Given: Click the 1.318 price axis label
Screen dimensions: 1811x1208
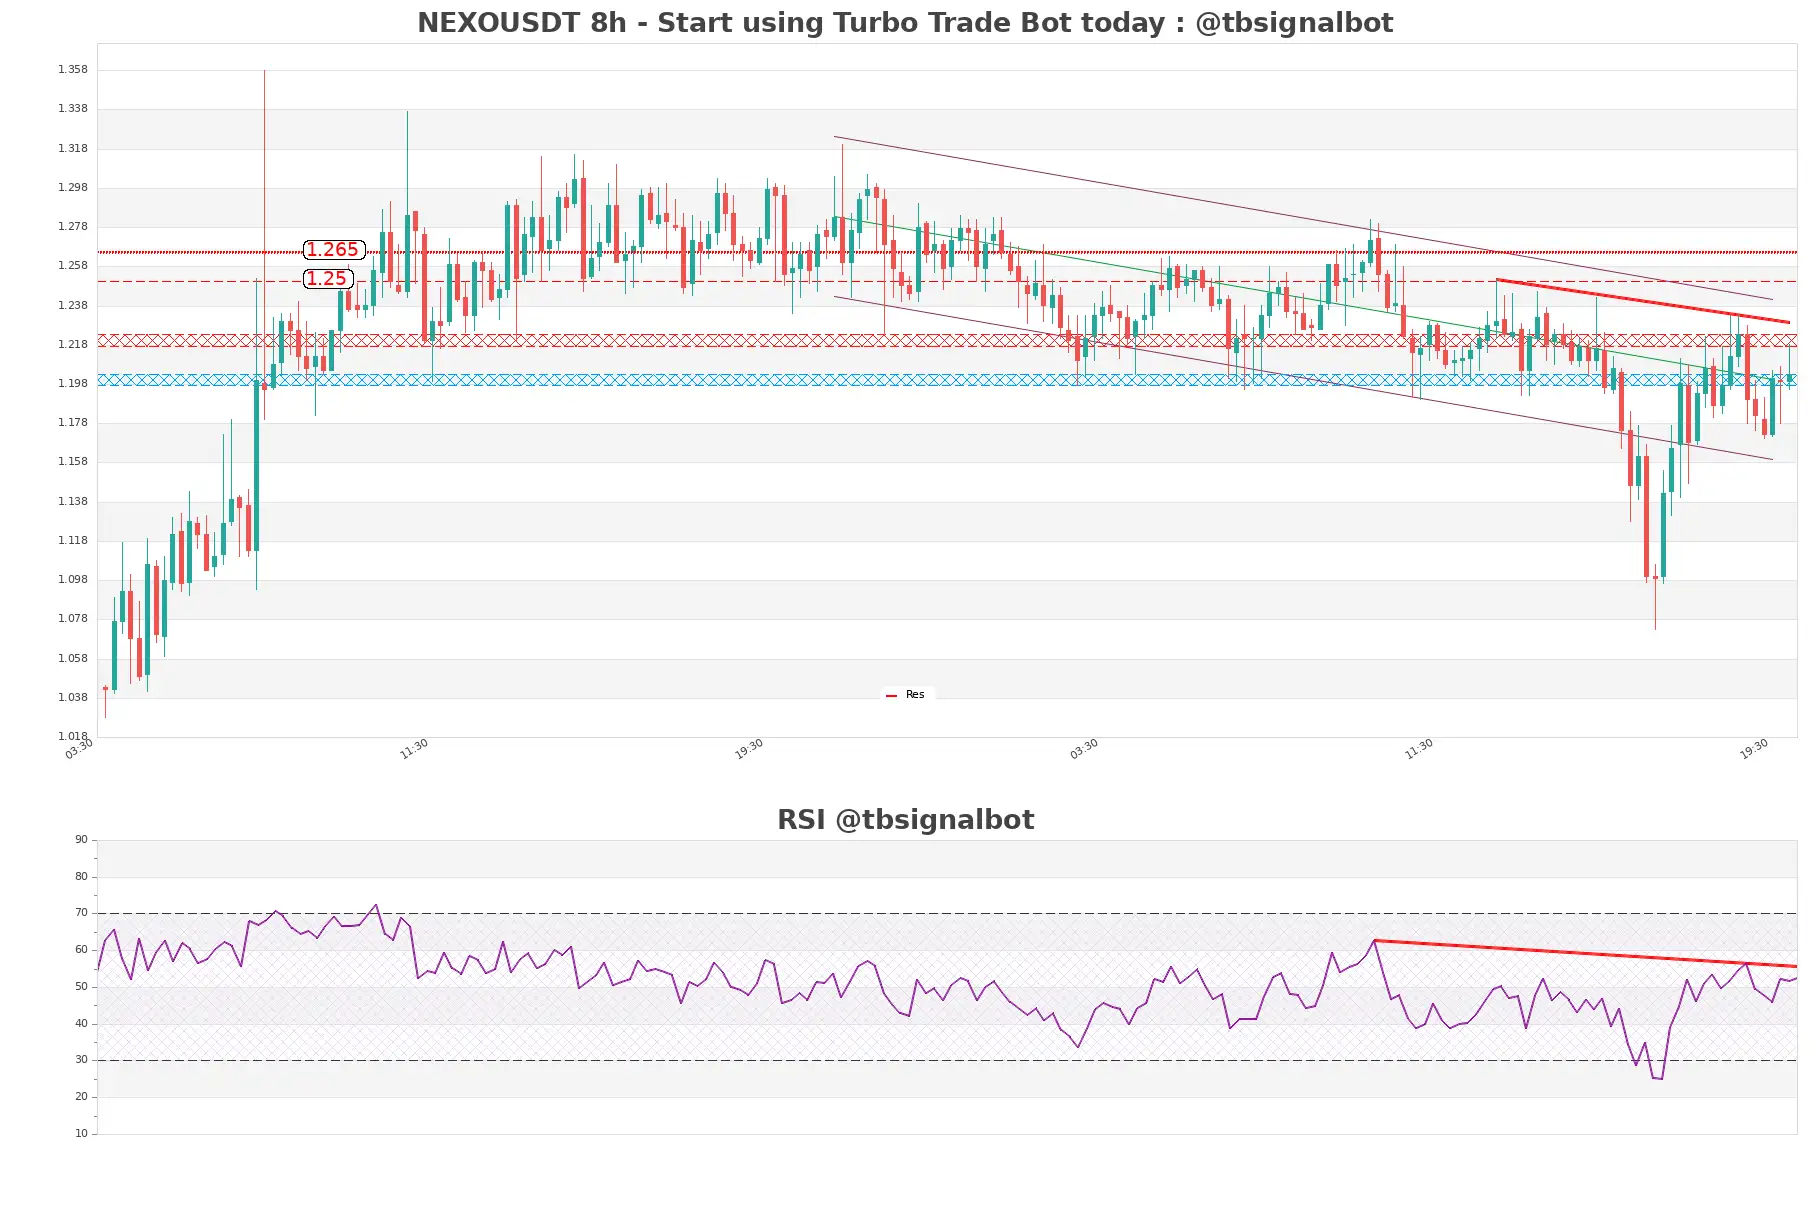Looking at the screenshot, I should pyautogui.click(x=73, y=149).
